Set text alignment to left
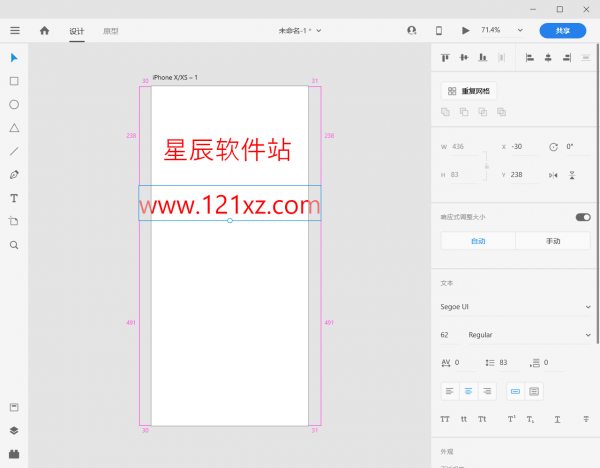600x468 pixels. point(450,391)
